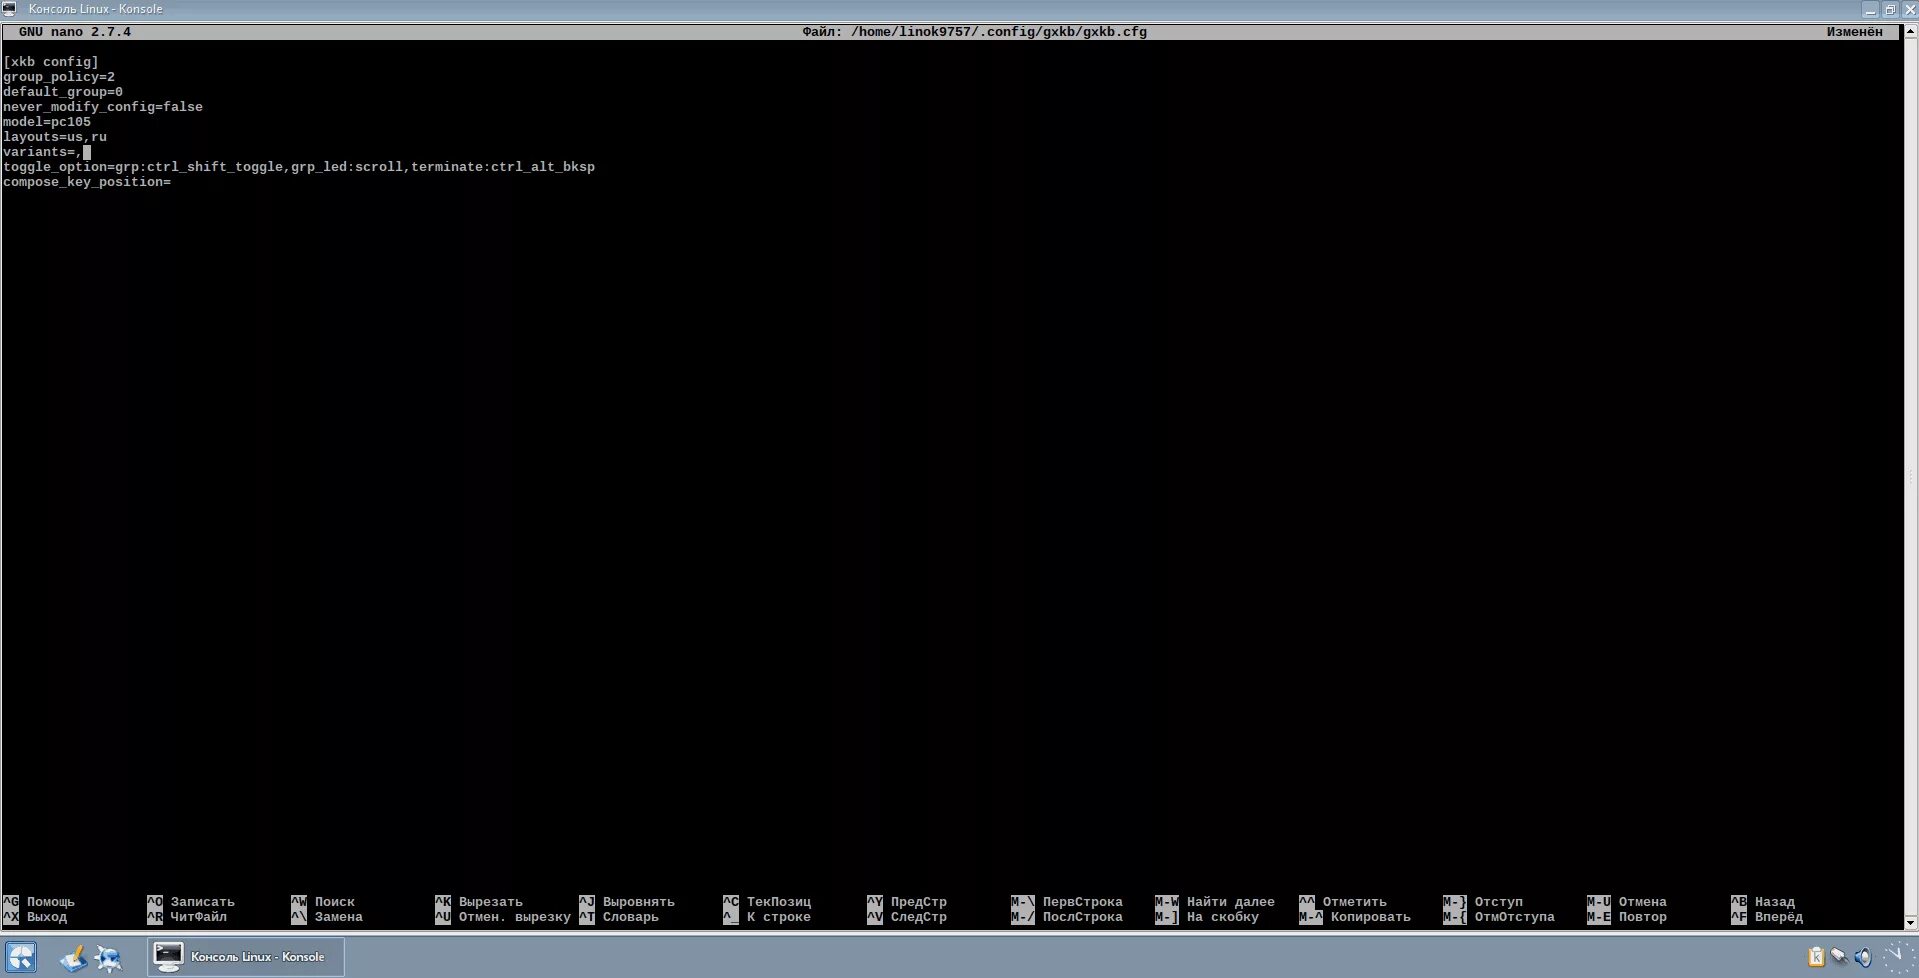Click the ^B Назад shortcut label

(1763, 902)
